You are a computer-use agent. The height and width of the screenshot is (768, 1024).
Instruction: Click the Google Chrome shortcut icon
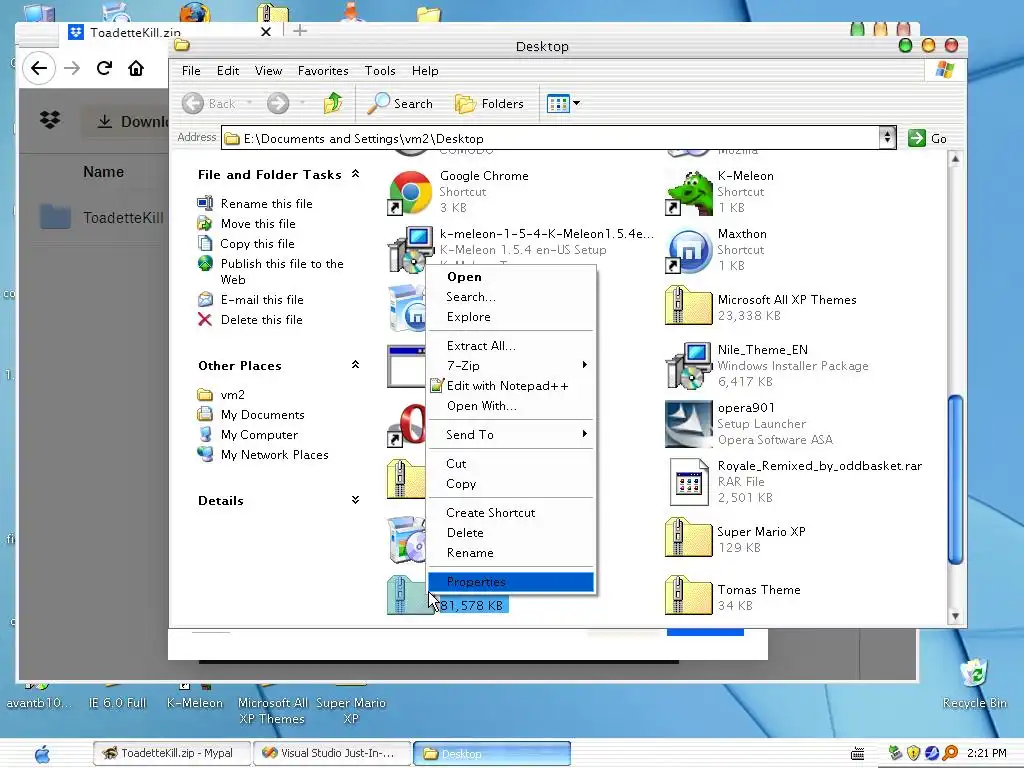[x=409, y=192]
